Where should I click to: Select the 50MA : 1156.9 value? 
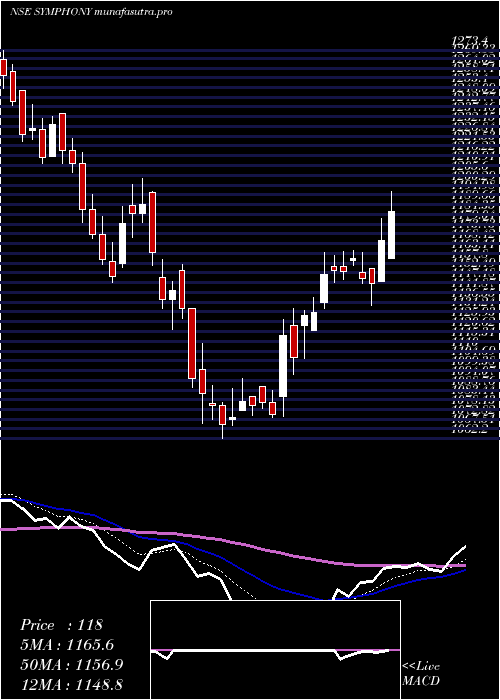[71, 665]
